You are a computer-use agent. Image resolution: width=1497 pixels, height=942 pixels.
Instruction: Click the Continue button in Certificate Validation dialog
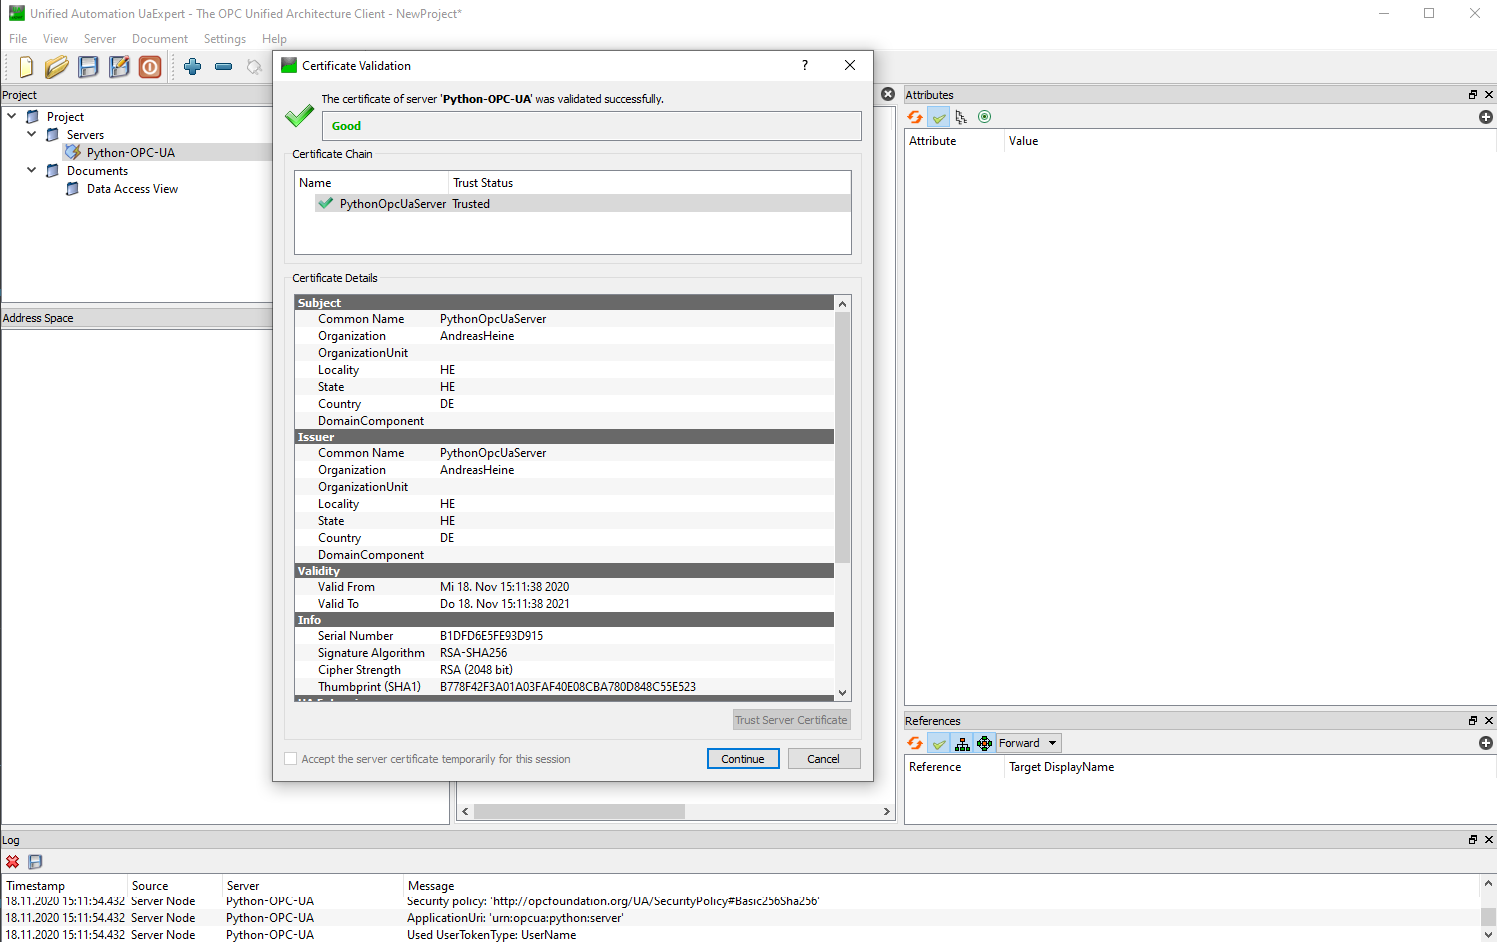point(743,758)
